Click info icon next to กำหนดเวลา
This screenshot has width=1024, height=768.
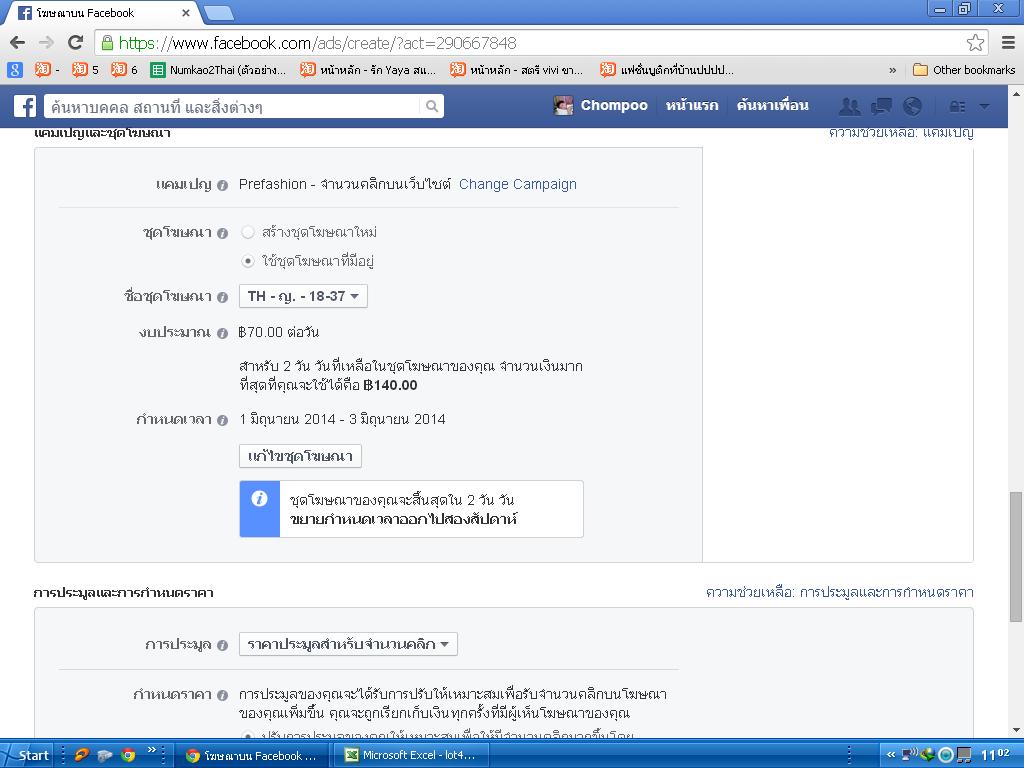click(x=222, y=421)
